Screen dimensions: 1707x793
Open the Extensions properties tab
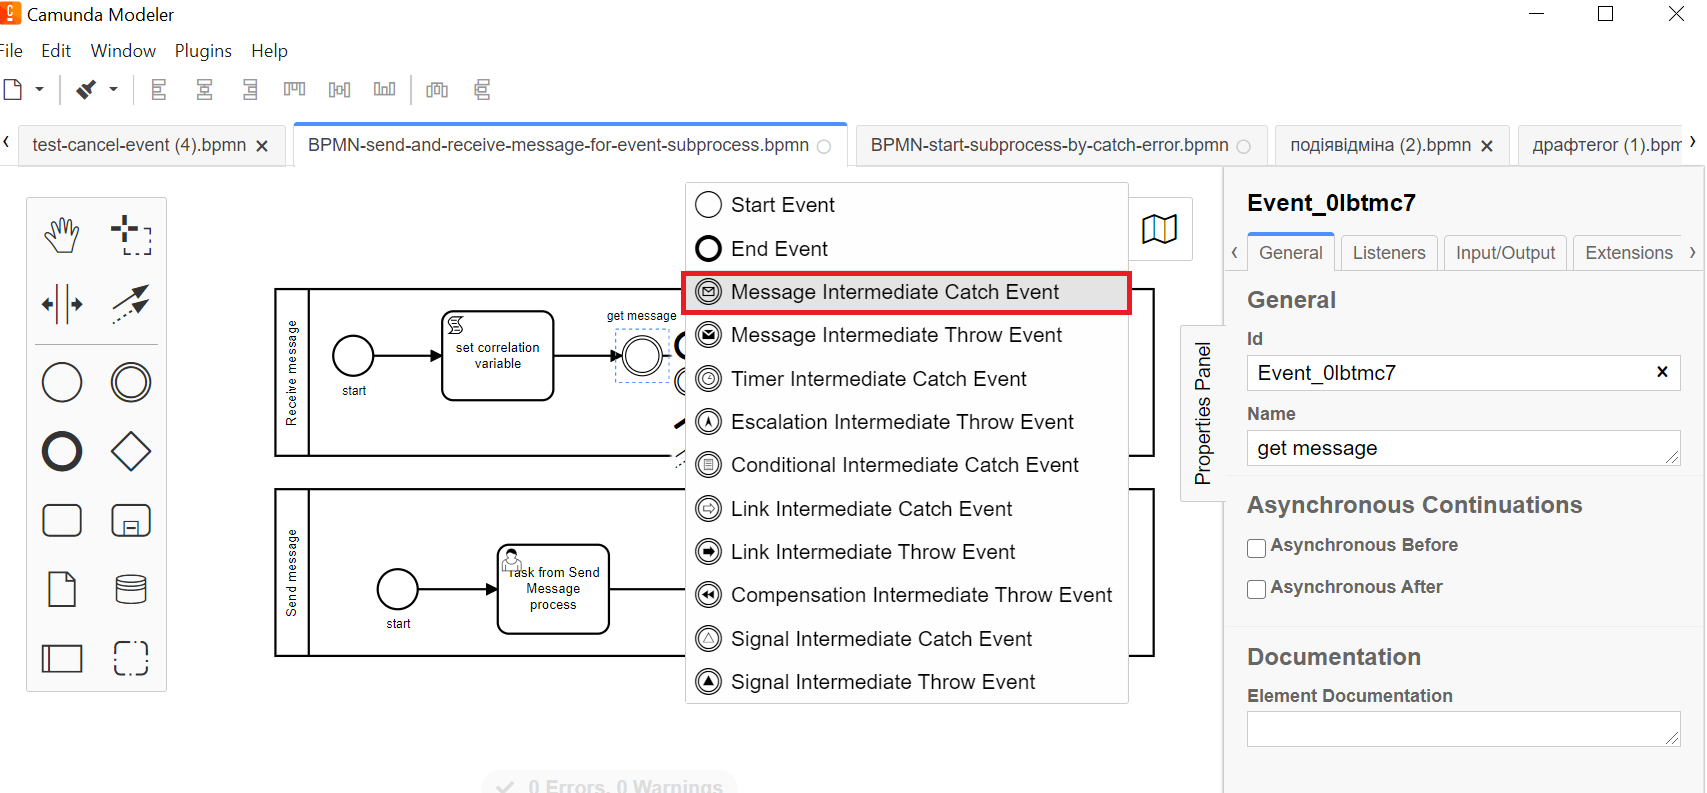pyautogui.click(x=1628, y=253)
